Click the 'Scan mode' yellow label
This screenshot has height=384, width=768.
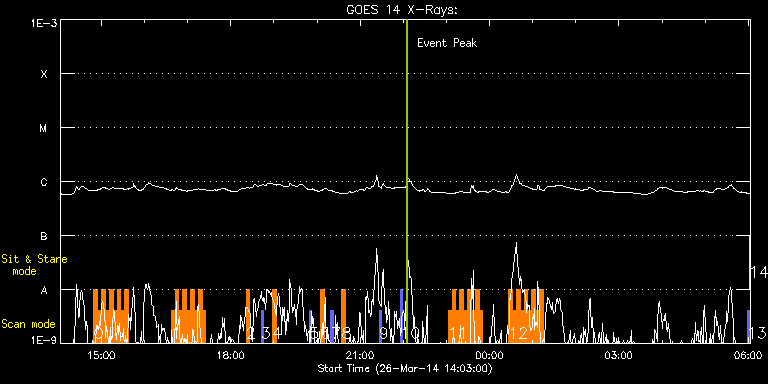[28, 324]
